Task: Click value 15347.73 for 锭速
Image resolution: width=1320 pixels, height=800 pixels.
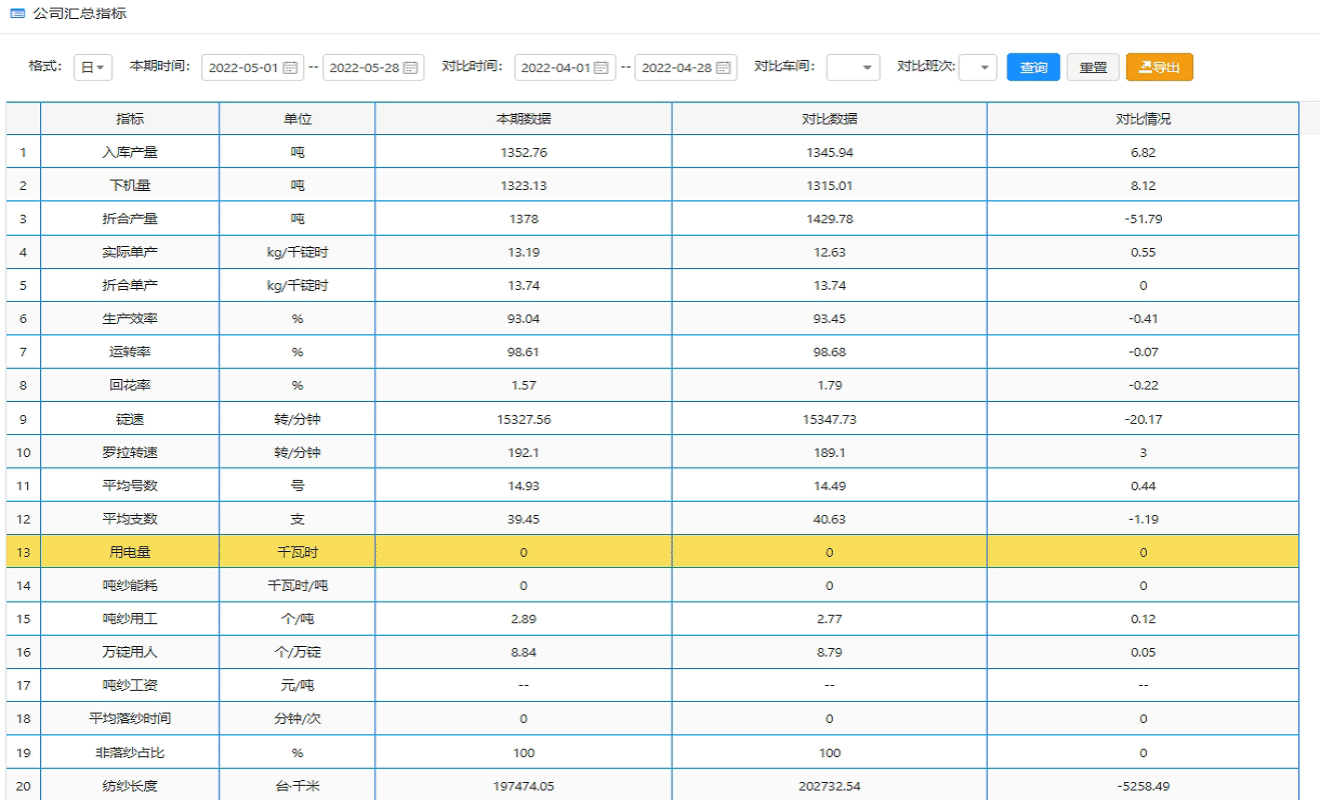Action: coord(829,419)
